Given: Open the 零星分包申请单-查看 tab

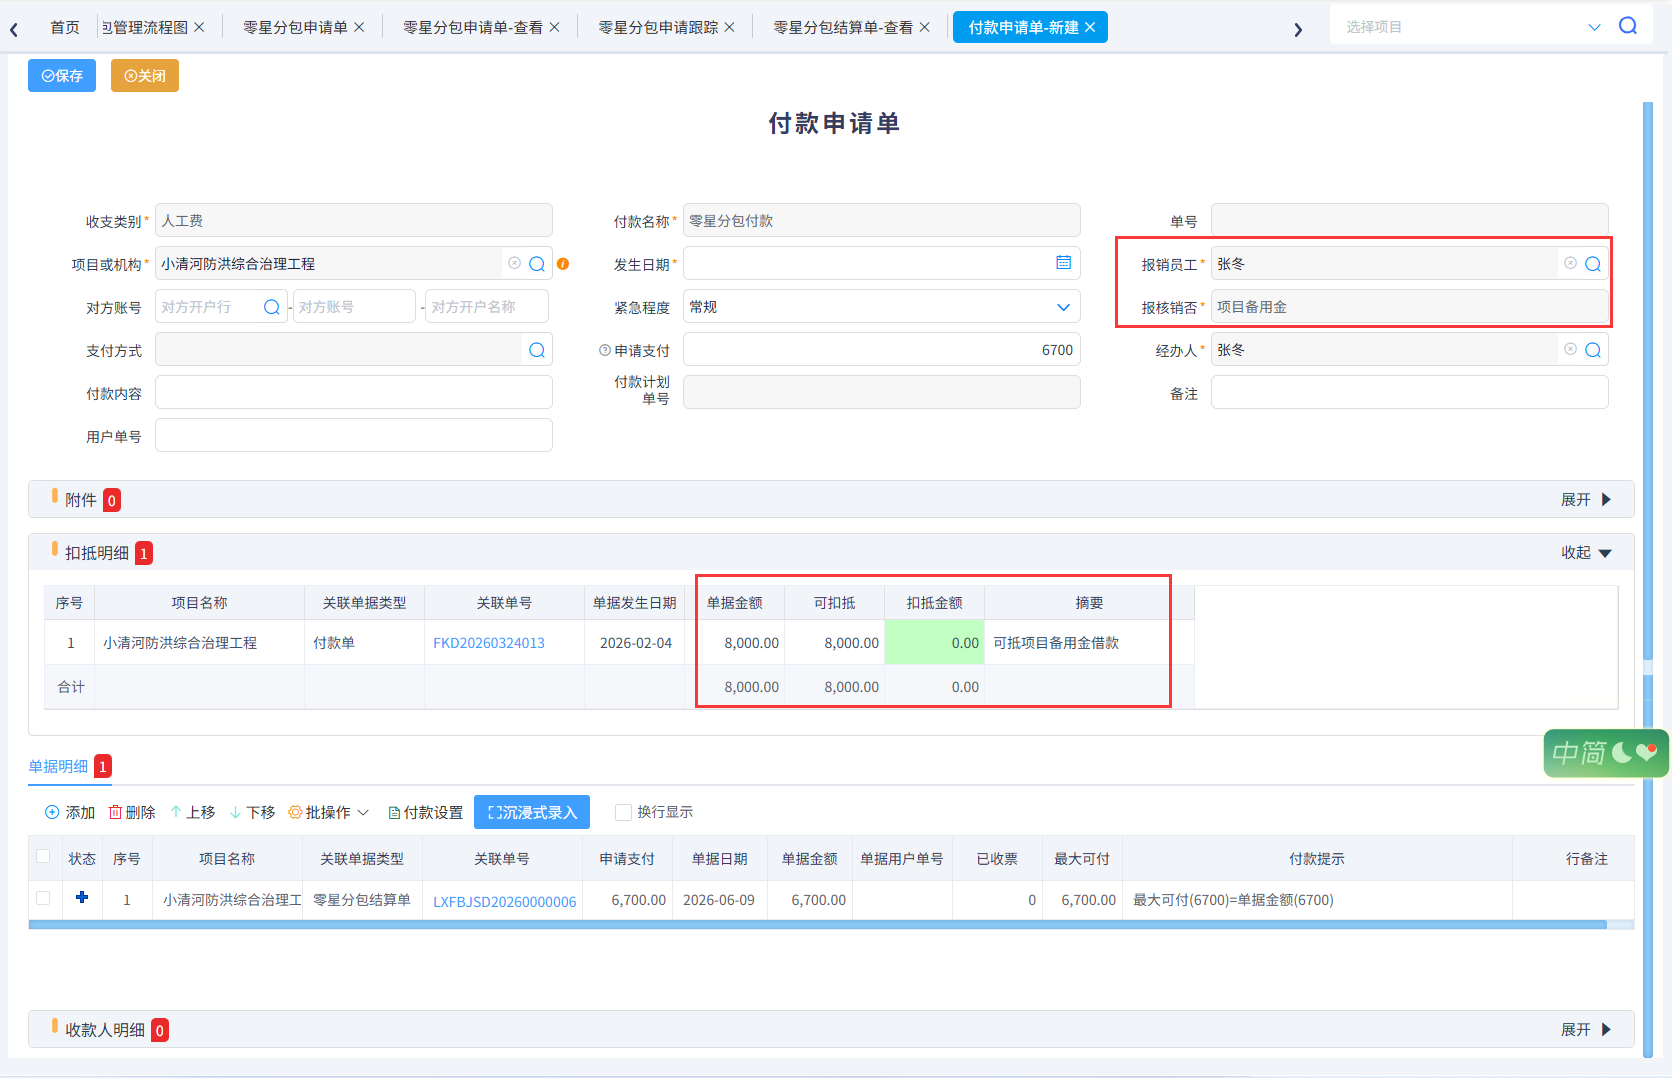Looking at the screenshot, I should coord(473,27).
